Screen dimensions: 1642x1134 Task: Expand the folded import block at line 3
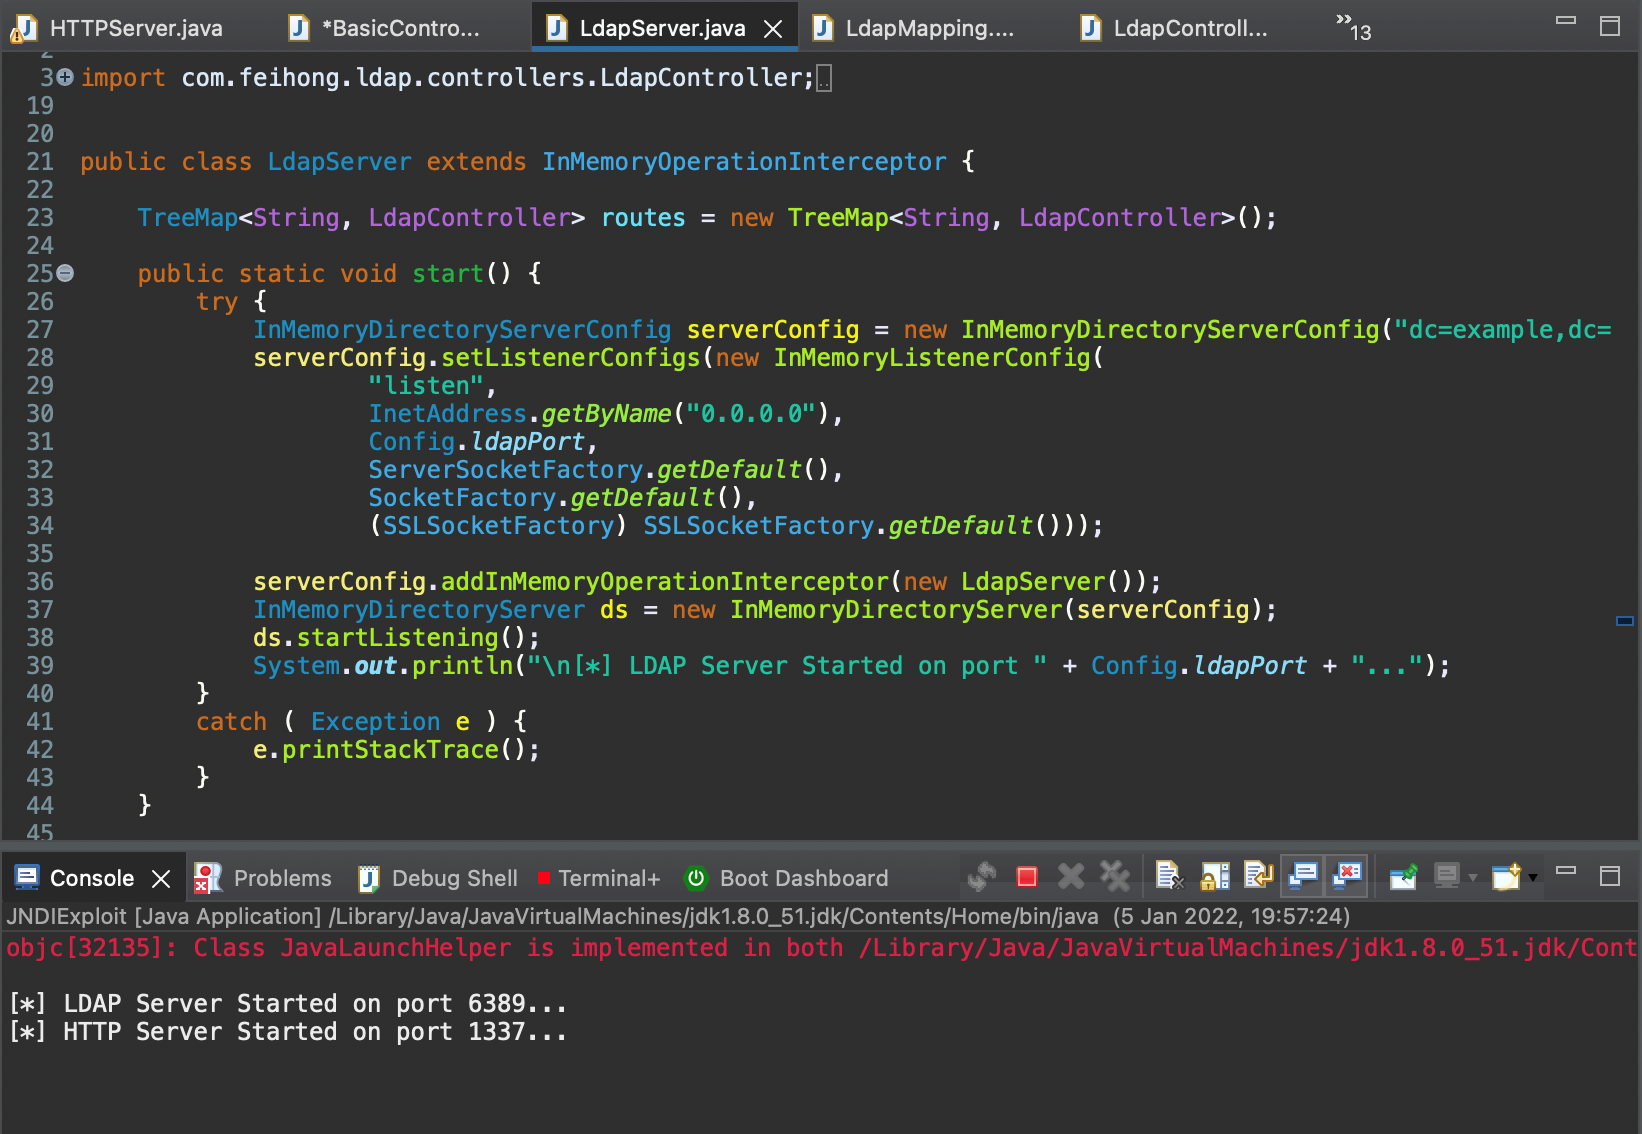(65, 77)
